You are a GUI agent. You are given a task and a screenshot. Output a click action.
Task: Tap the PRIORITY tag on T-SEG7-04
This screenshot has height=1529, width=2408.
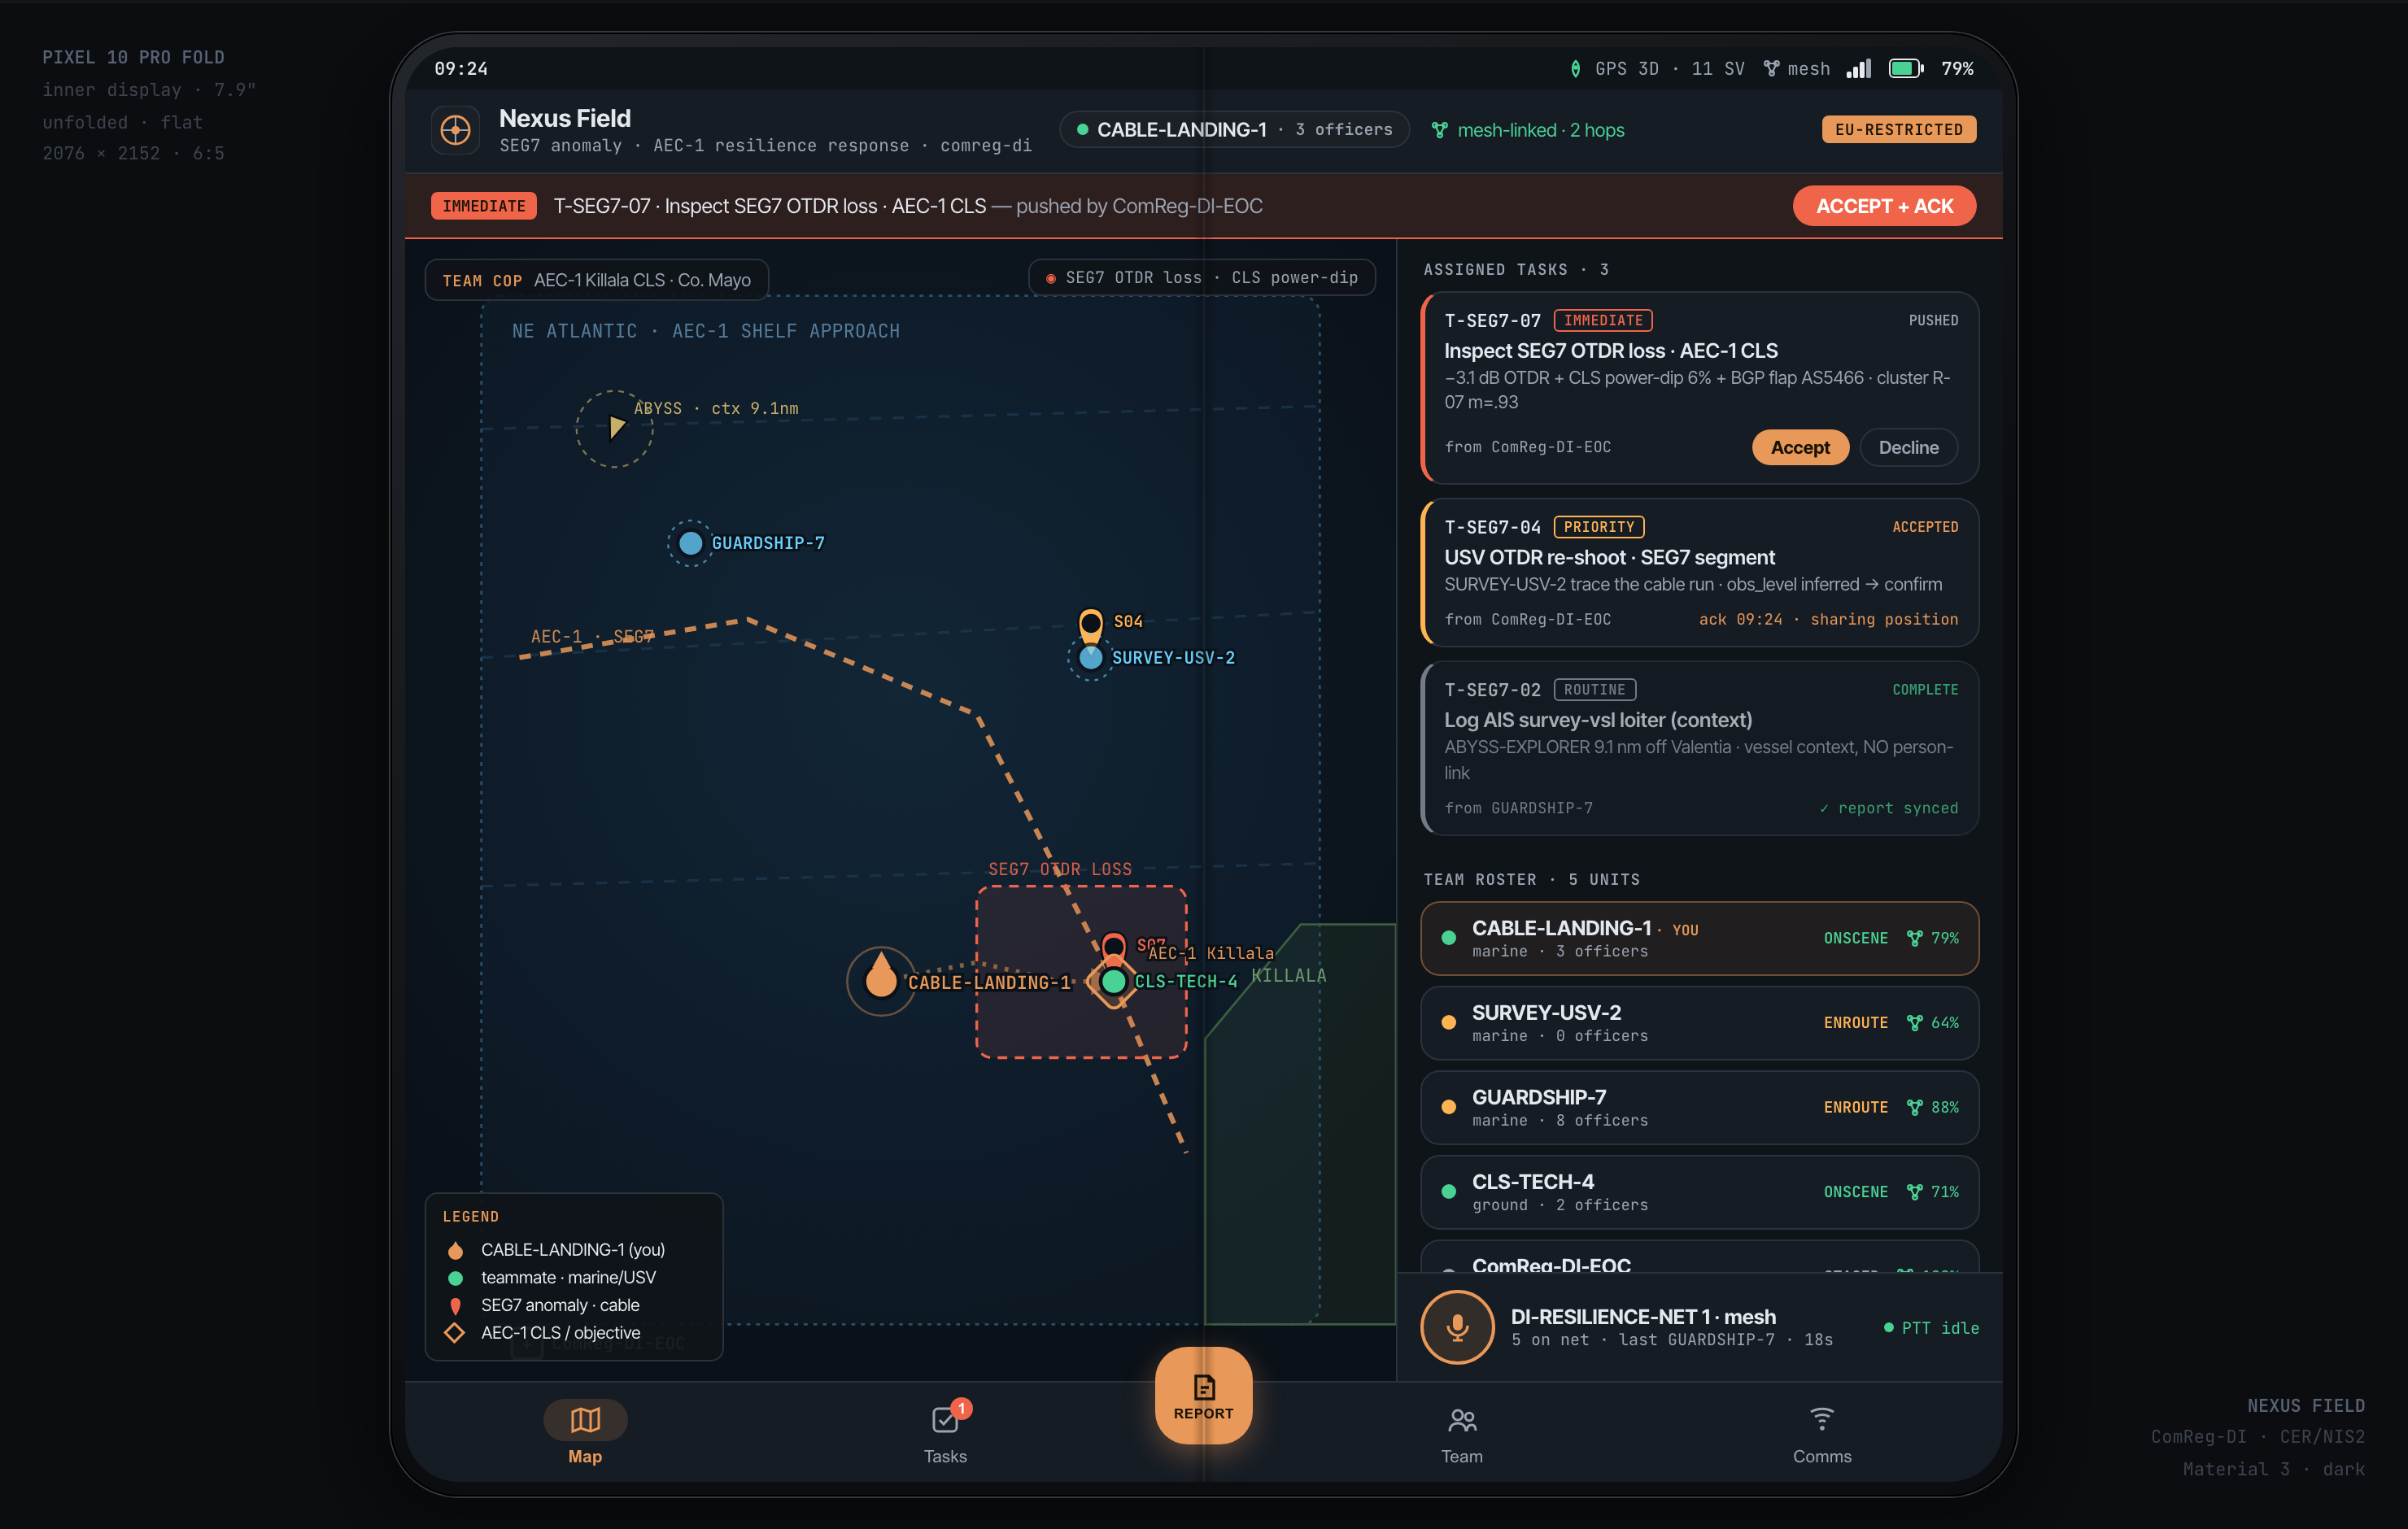tap(1599, 527)
